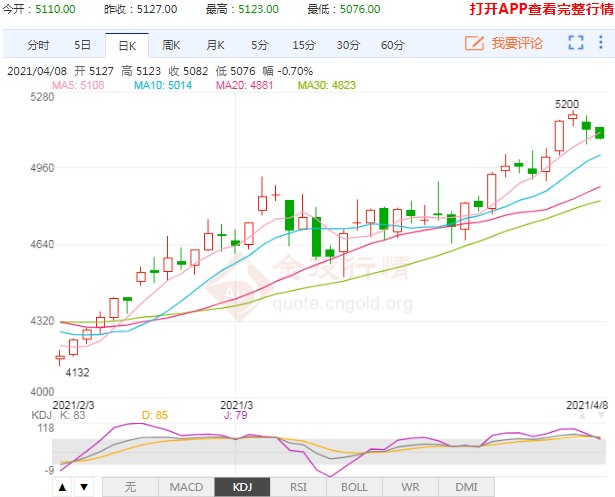This screenshot has height=497, width=615.
Task: Click the J: 79 value
Action: 236,415
